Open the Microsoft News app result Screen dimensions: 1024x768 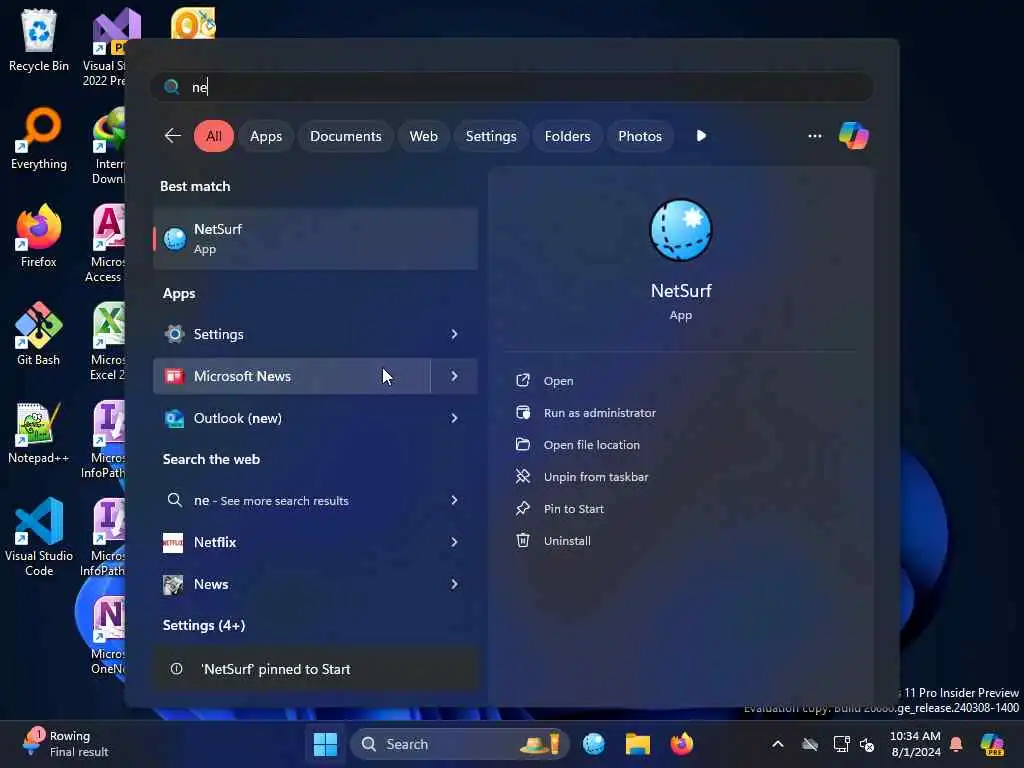tap(292, 376)
